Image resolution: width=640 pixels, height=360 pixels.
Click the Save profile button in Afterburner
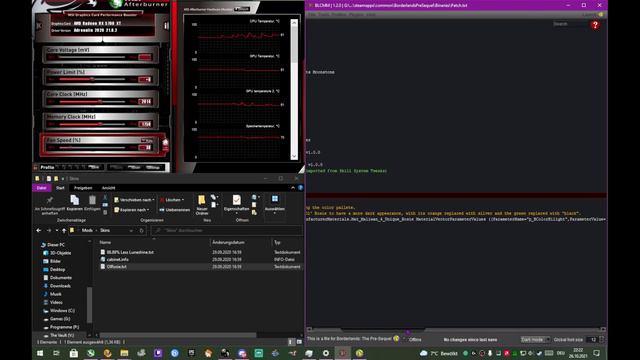coord(94,167)
